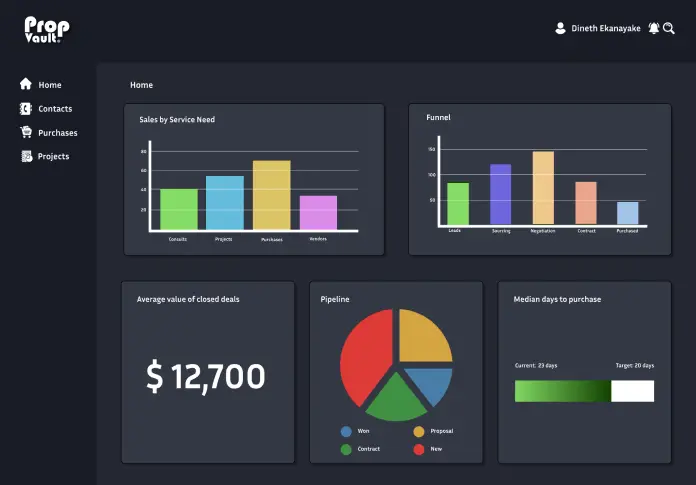Click the median days progress bar
696x485 pixels.
[x=584, y=391]
